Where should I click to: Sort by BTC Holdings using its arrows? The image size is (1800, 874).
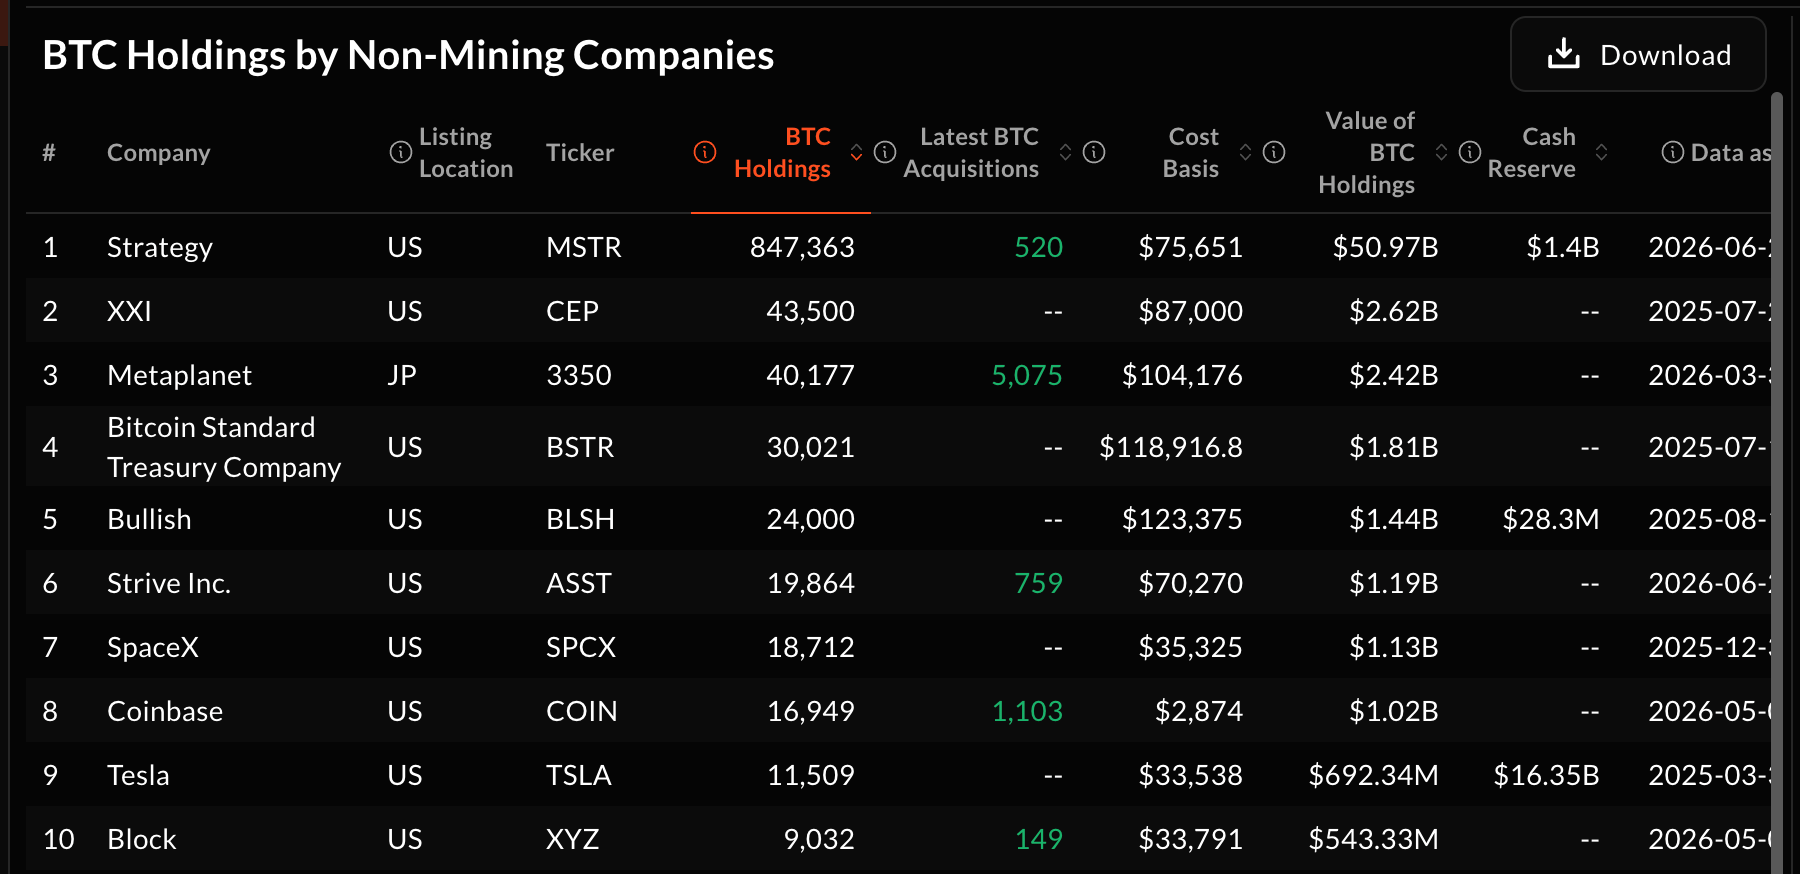pos(857,152)
